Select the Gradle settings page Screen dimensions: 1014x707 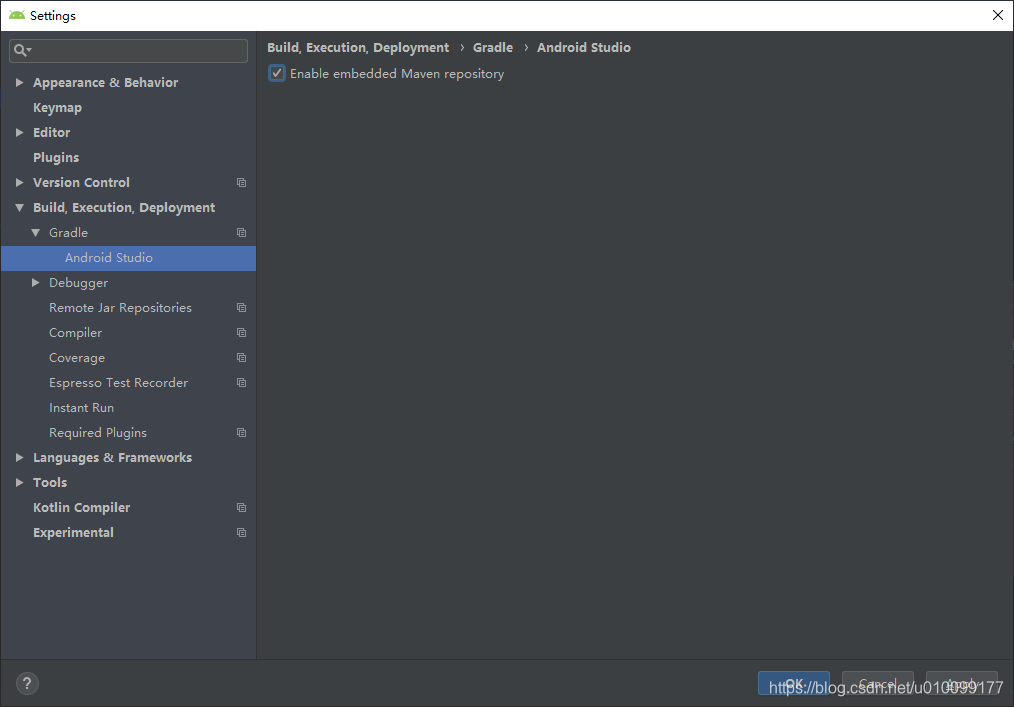[69, 232]
